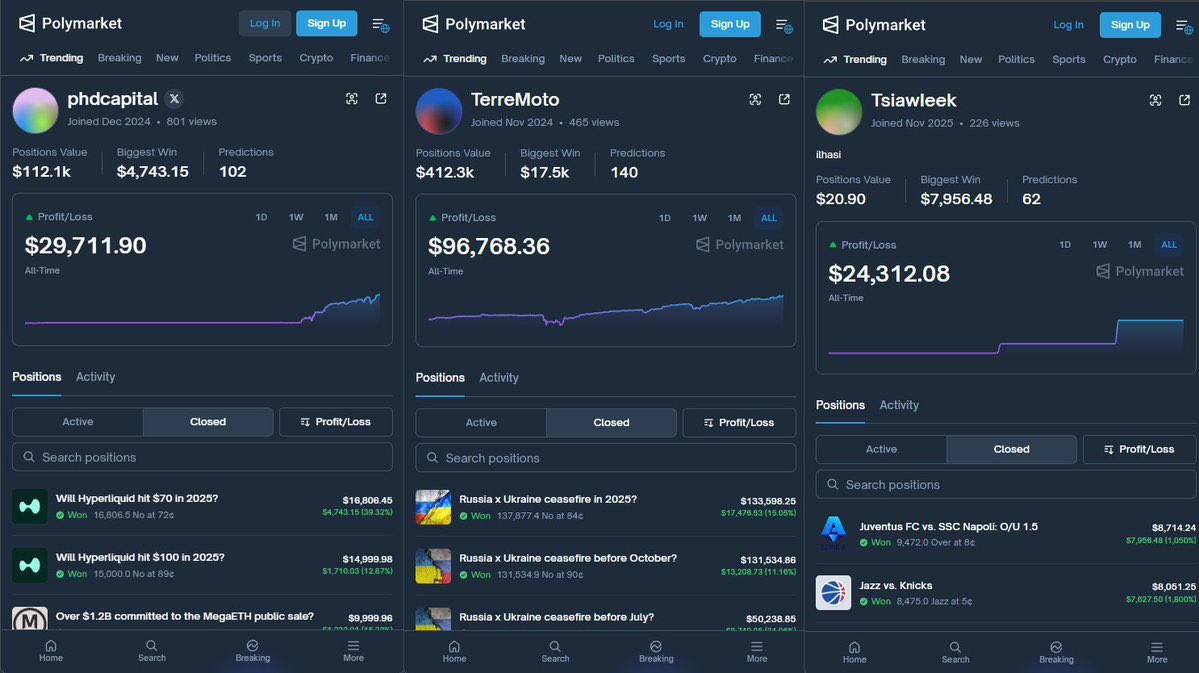This screenshot has height=673, width=1199.
Task: Click the phdcapital profile avatar
Action: pos(35,110)
